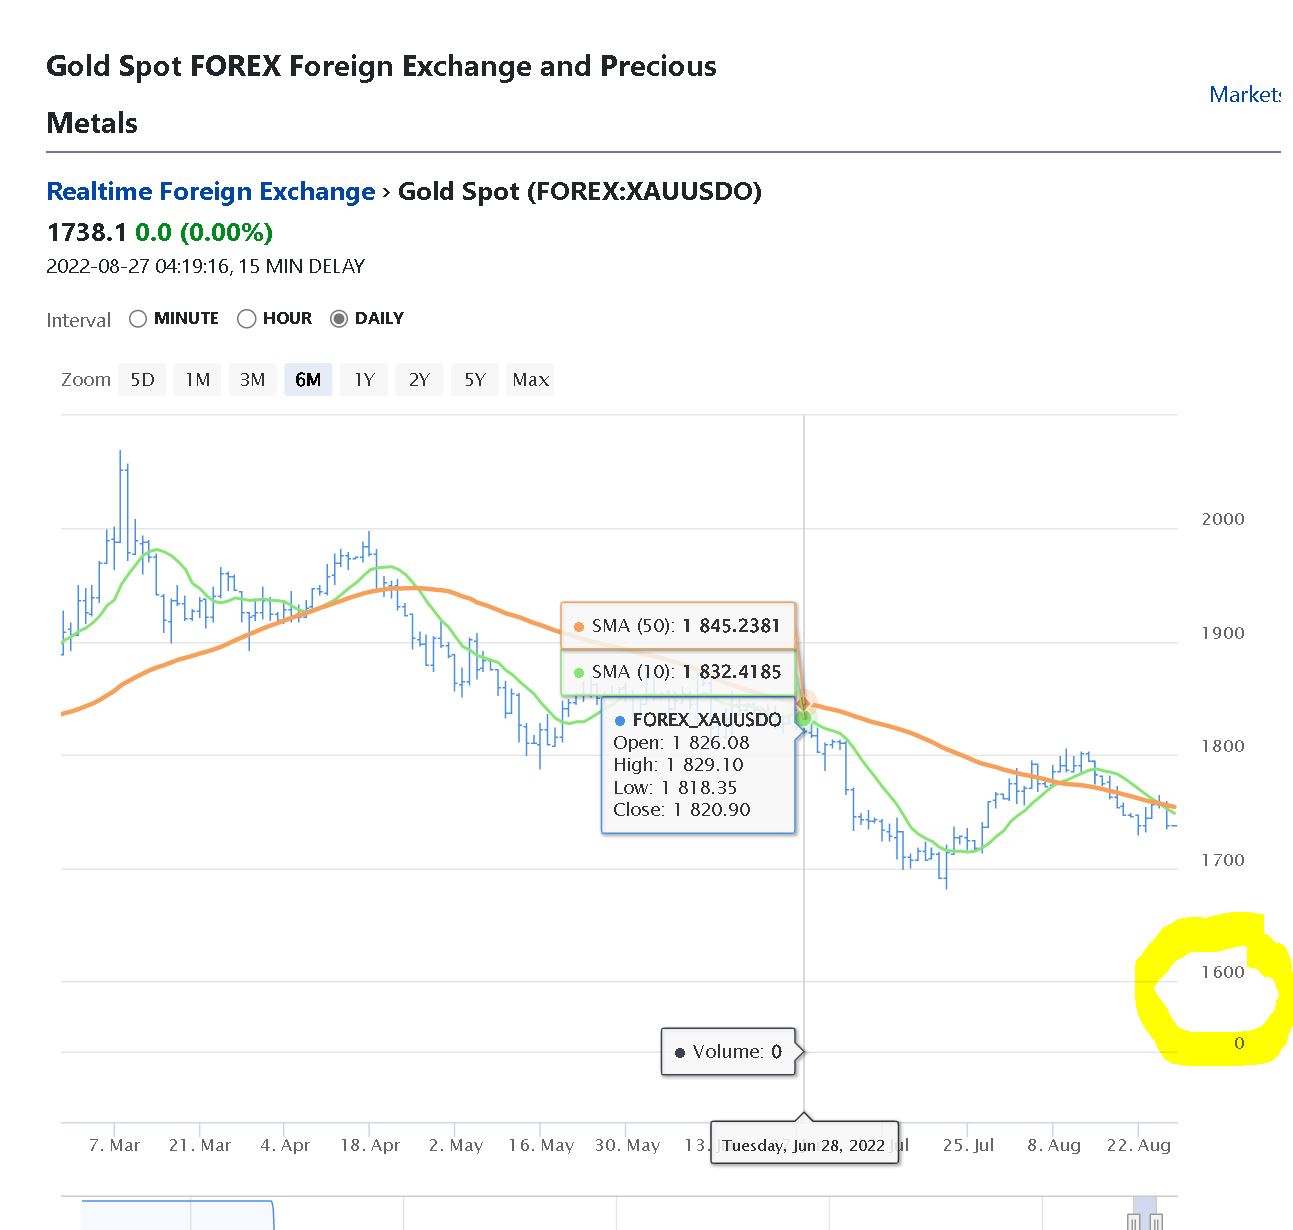Image resolution: width=1293 pixels, height=1230 pixels.
Task: Click the green SMA (10) marker dot
Action: click(x=804, y=717)
